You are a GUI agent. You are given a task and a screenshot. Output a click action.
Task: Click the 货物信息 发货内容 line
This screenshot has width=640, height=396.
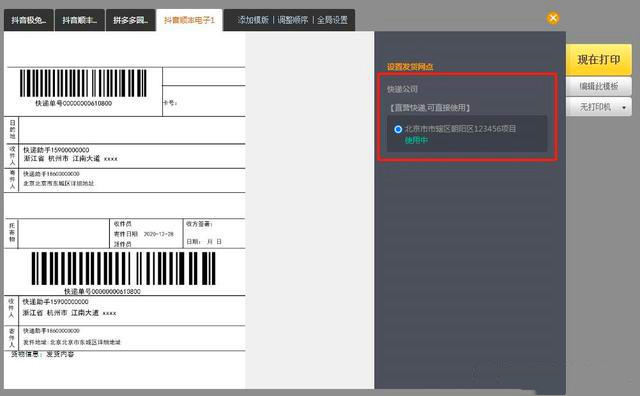point(42,354)
